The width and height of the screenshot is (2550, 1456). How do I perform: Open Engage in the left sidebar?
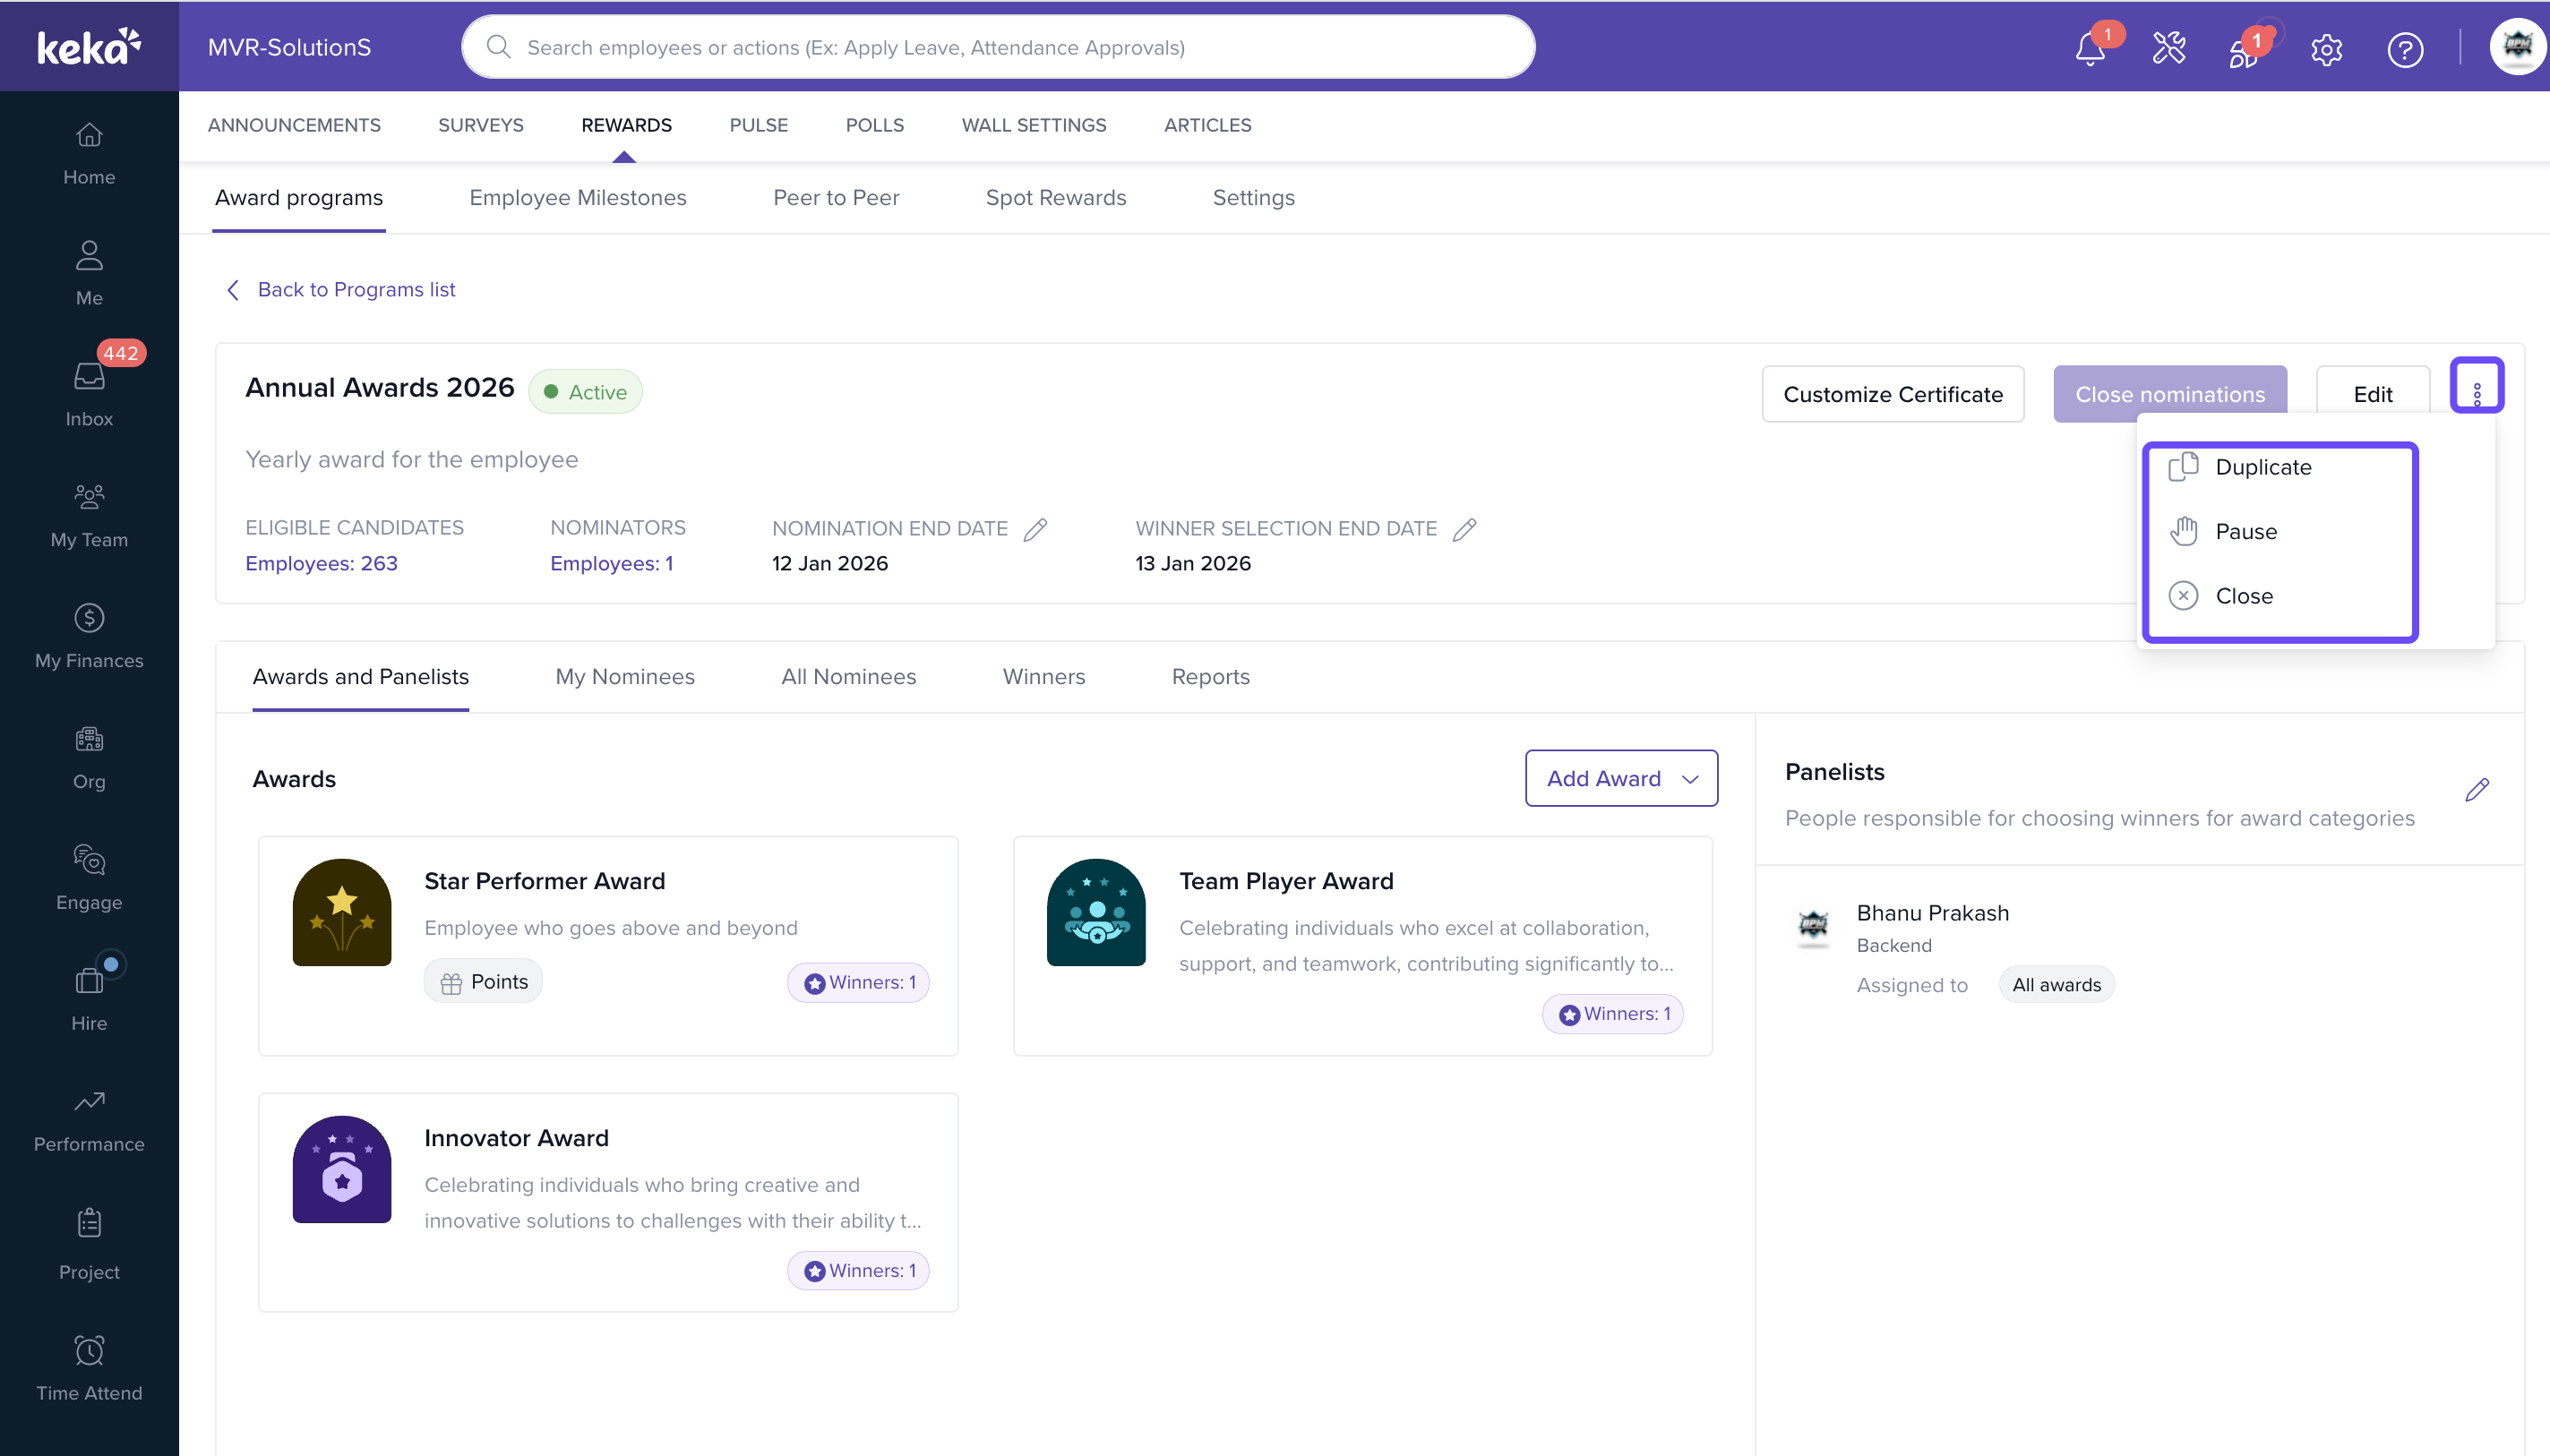(x=89, y=877)
